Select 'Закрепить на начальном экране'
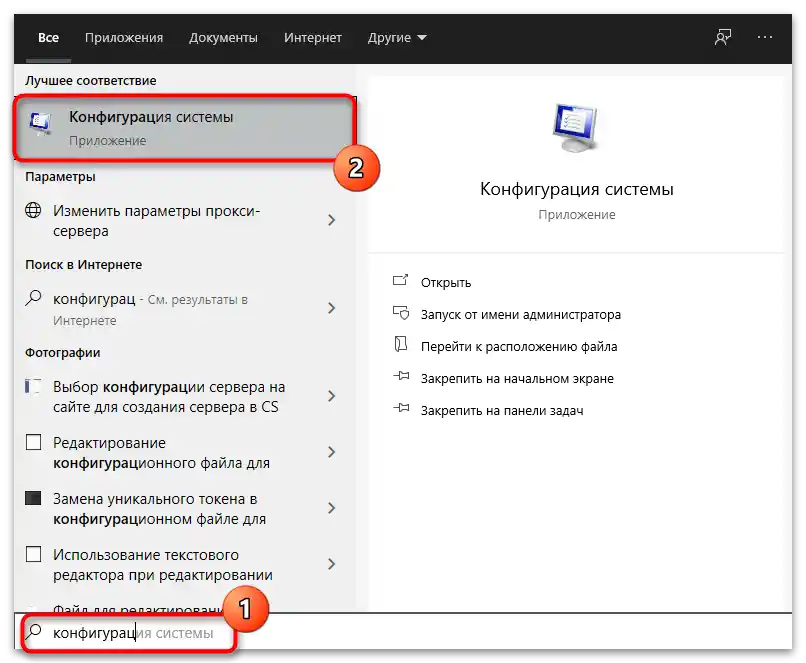The width and height of the screenshot is (806, 663). (x=517, y=378)
